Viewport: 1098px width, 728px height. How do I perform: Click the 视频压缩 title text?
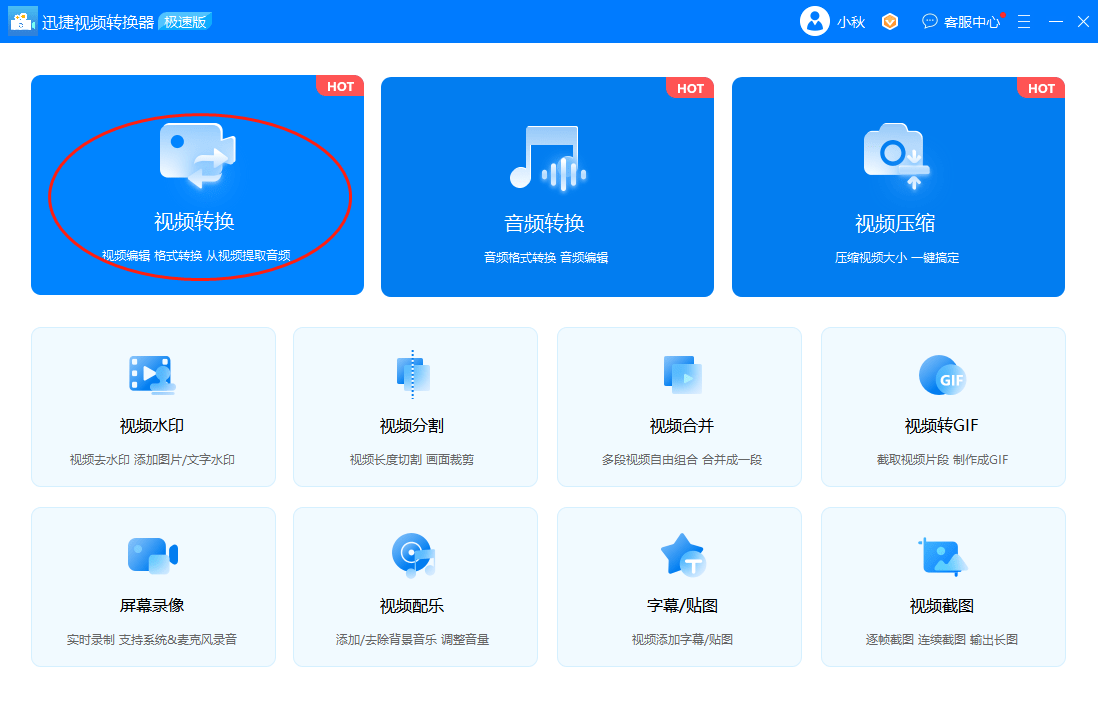click(895, 223)
